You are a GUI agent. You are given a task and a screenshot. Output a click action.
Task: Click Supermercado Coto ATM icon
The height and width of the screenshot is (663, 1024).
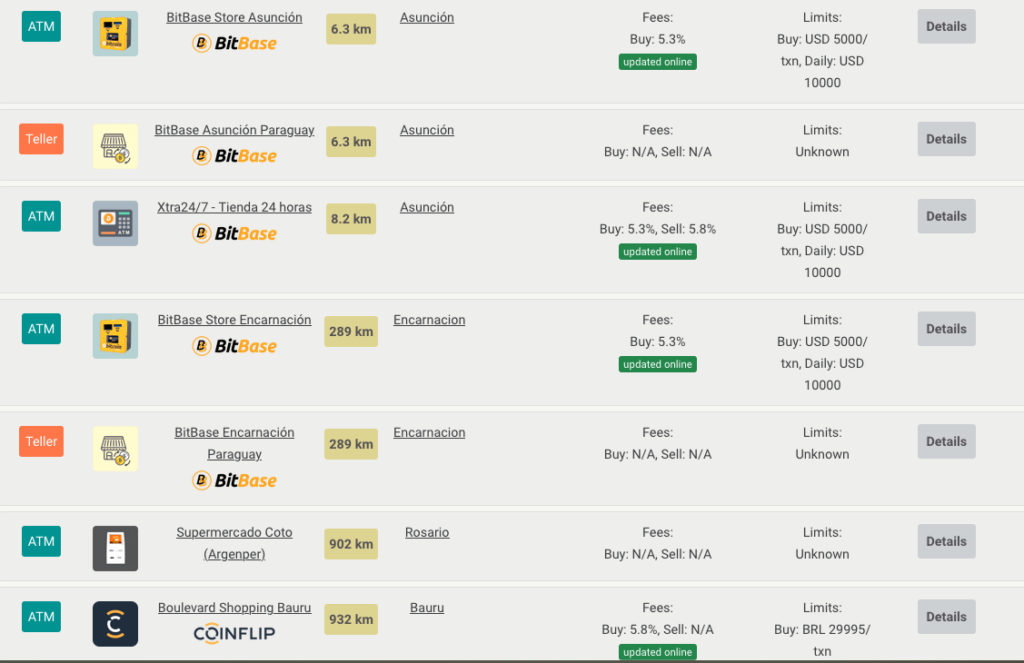pyautogui.click(x=115, y=548)
